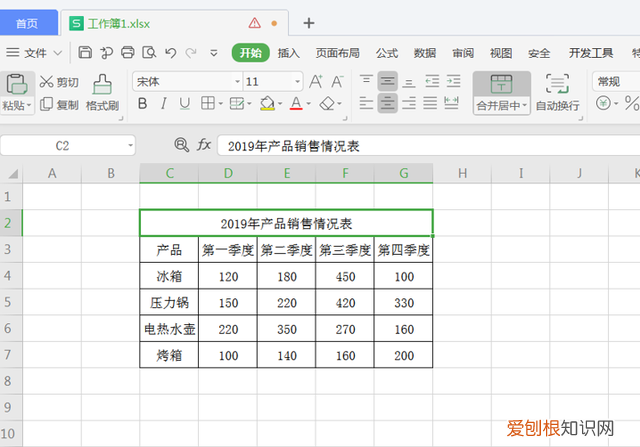Align text right

(x=409, y=103)
